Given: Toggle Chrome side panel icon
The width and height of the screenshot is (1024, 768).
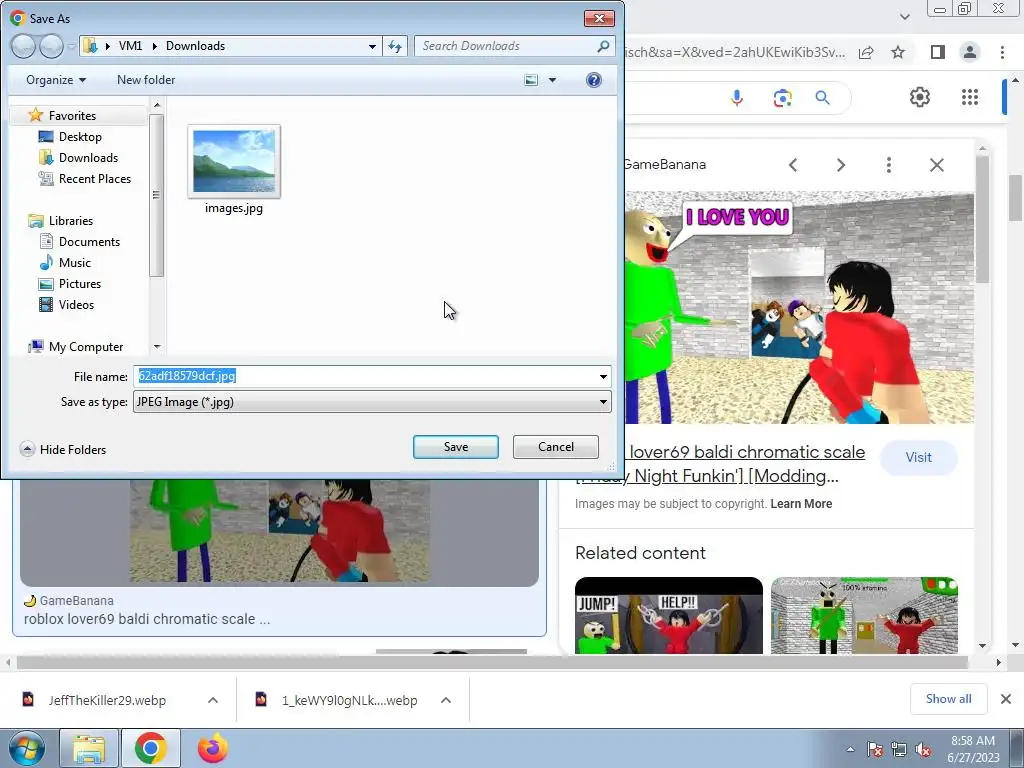Looking at the screenshot, I should (x=937, y=52).
